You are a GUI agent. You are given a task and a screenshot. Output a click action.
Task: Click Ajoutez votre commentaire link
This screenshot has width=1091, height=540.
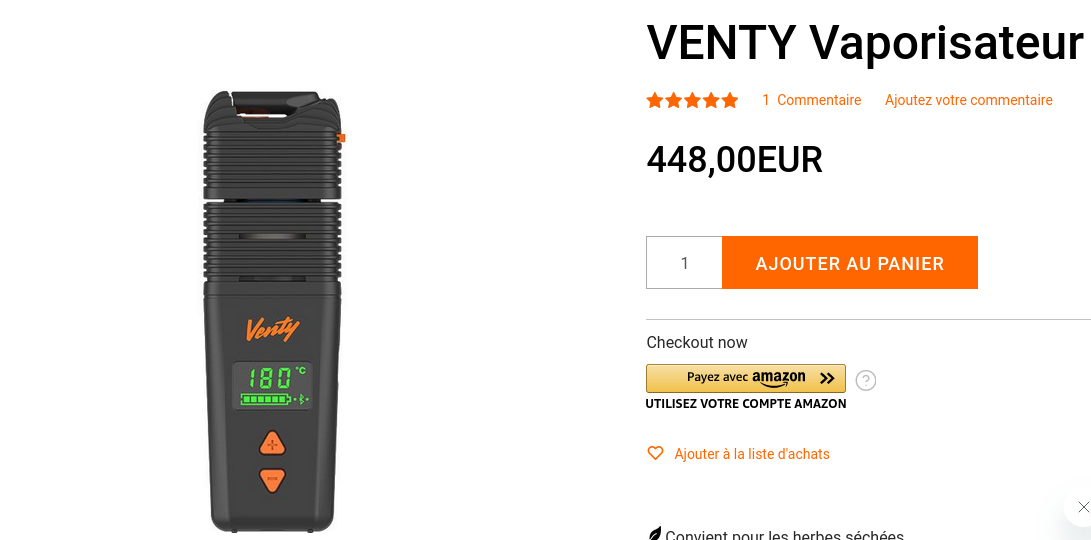point(969,100)
